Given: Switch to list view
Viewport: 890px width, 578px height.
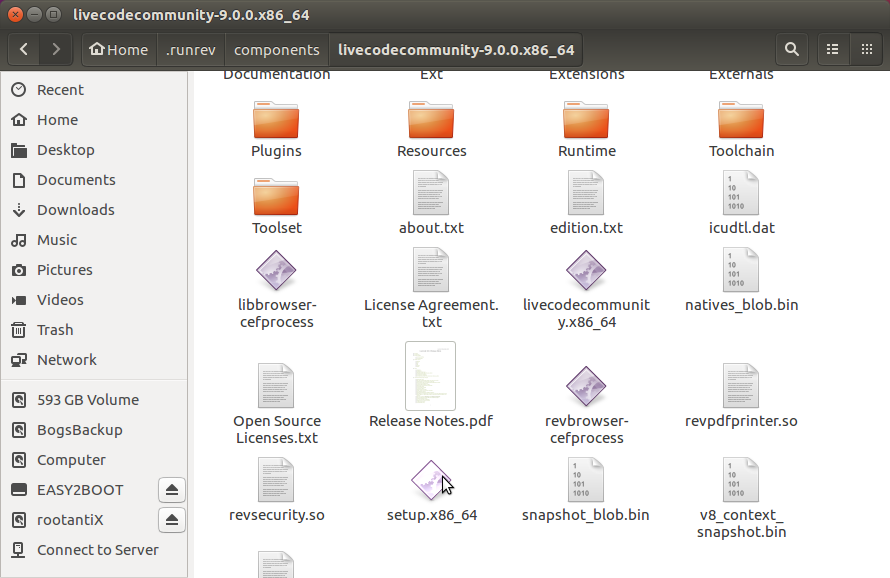Looking at the screenshot, I should (833, 50).
